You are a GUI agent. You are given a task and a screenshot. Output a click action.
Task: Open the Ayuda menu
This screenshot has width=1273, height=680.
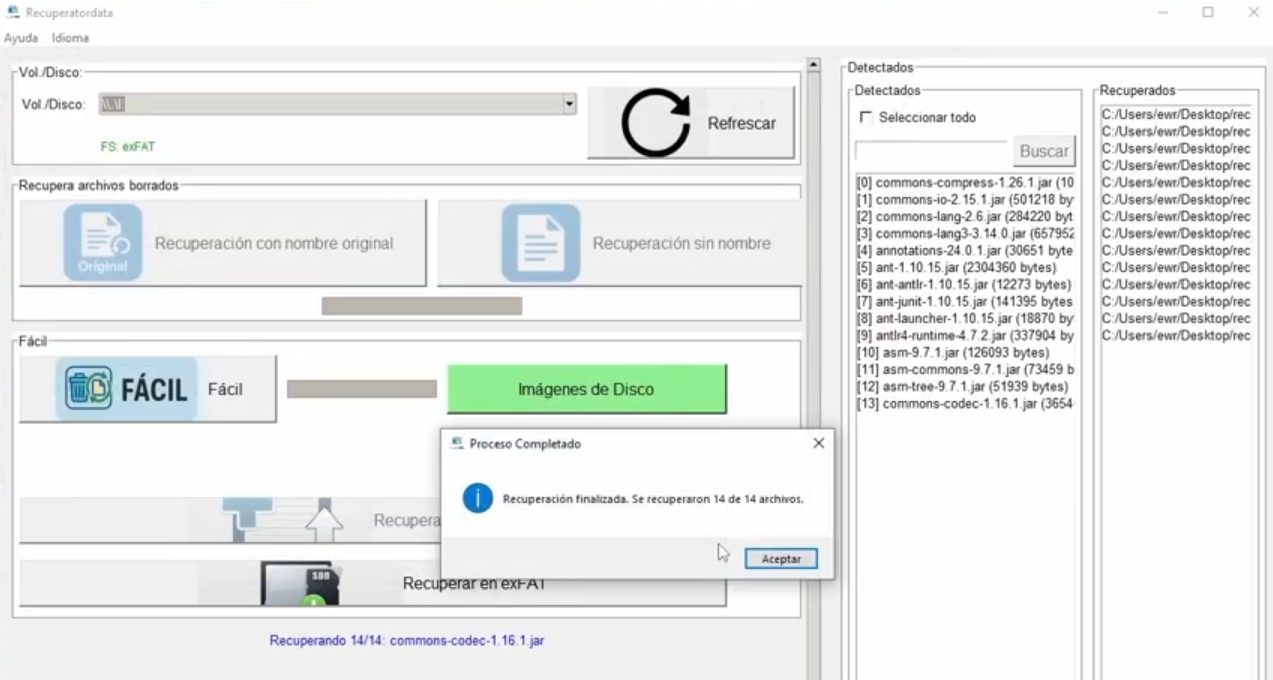(21, 38)
